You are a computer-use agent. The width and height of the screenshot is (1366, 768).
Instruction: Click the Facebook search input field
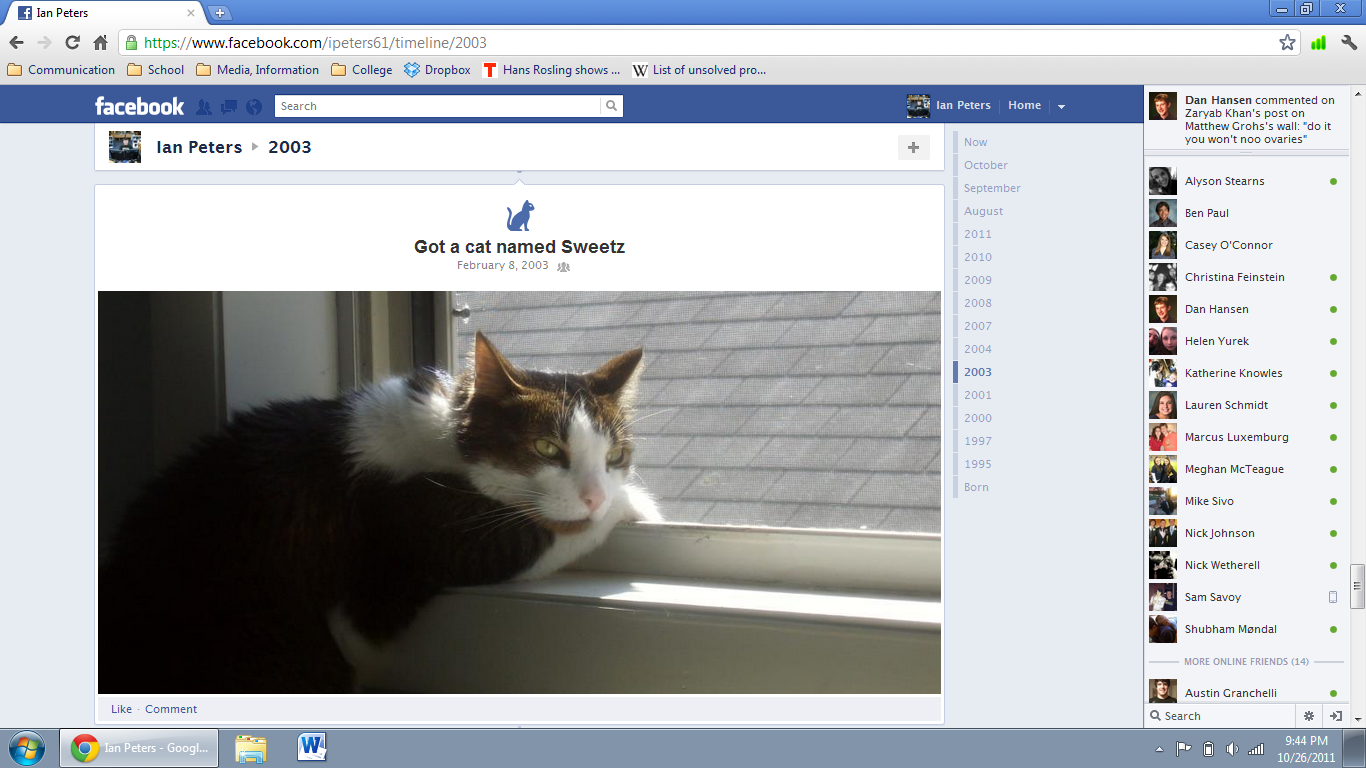tap(439, 106)
